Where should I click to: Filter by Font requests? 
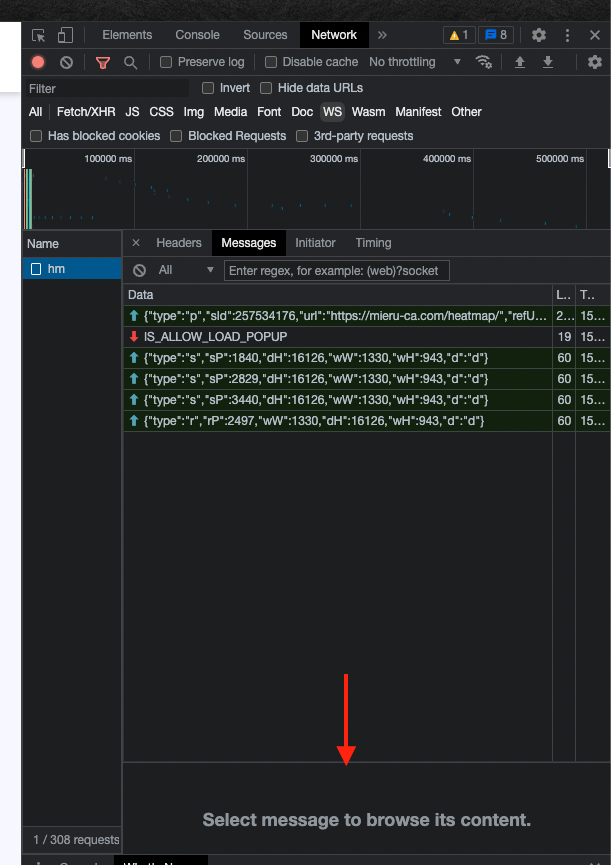(x=269, y=112)
